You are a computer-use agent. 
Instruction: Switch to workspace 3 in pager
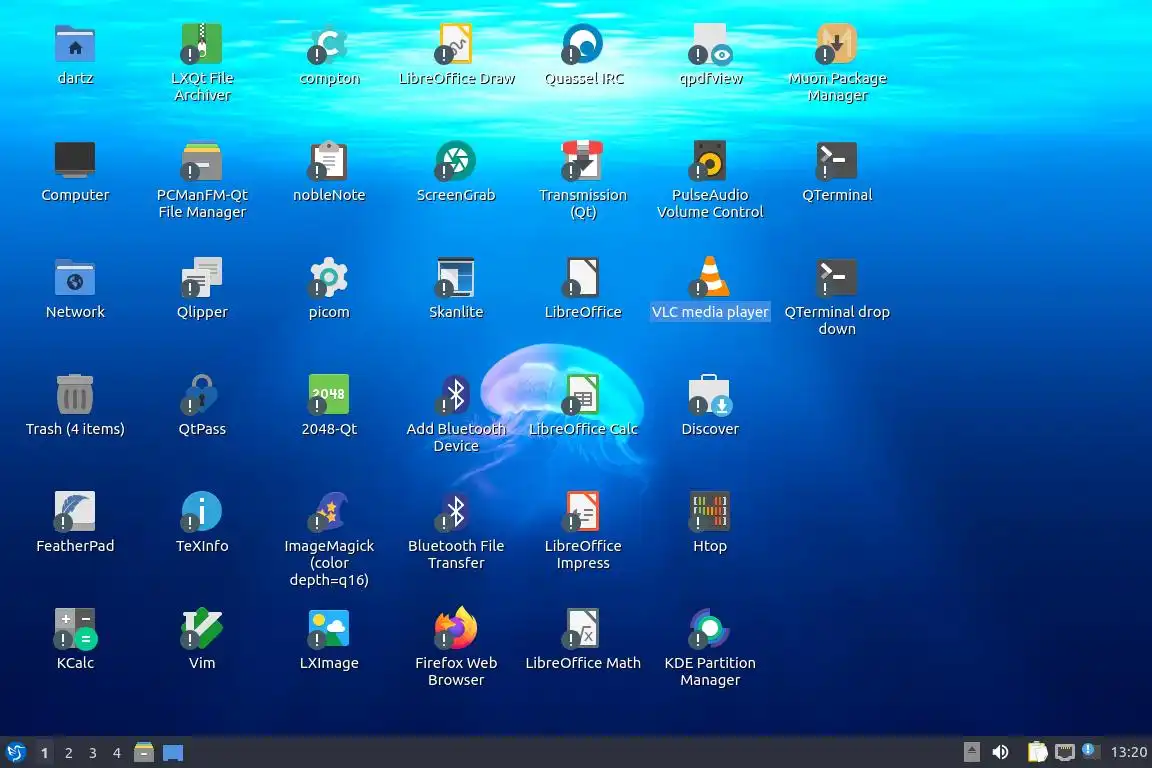(x=93, y=753)
